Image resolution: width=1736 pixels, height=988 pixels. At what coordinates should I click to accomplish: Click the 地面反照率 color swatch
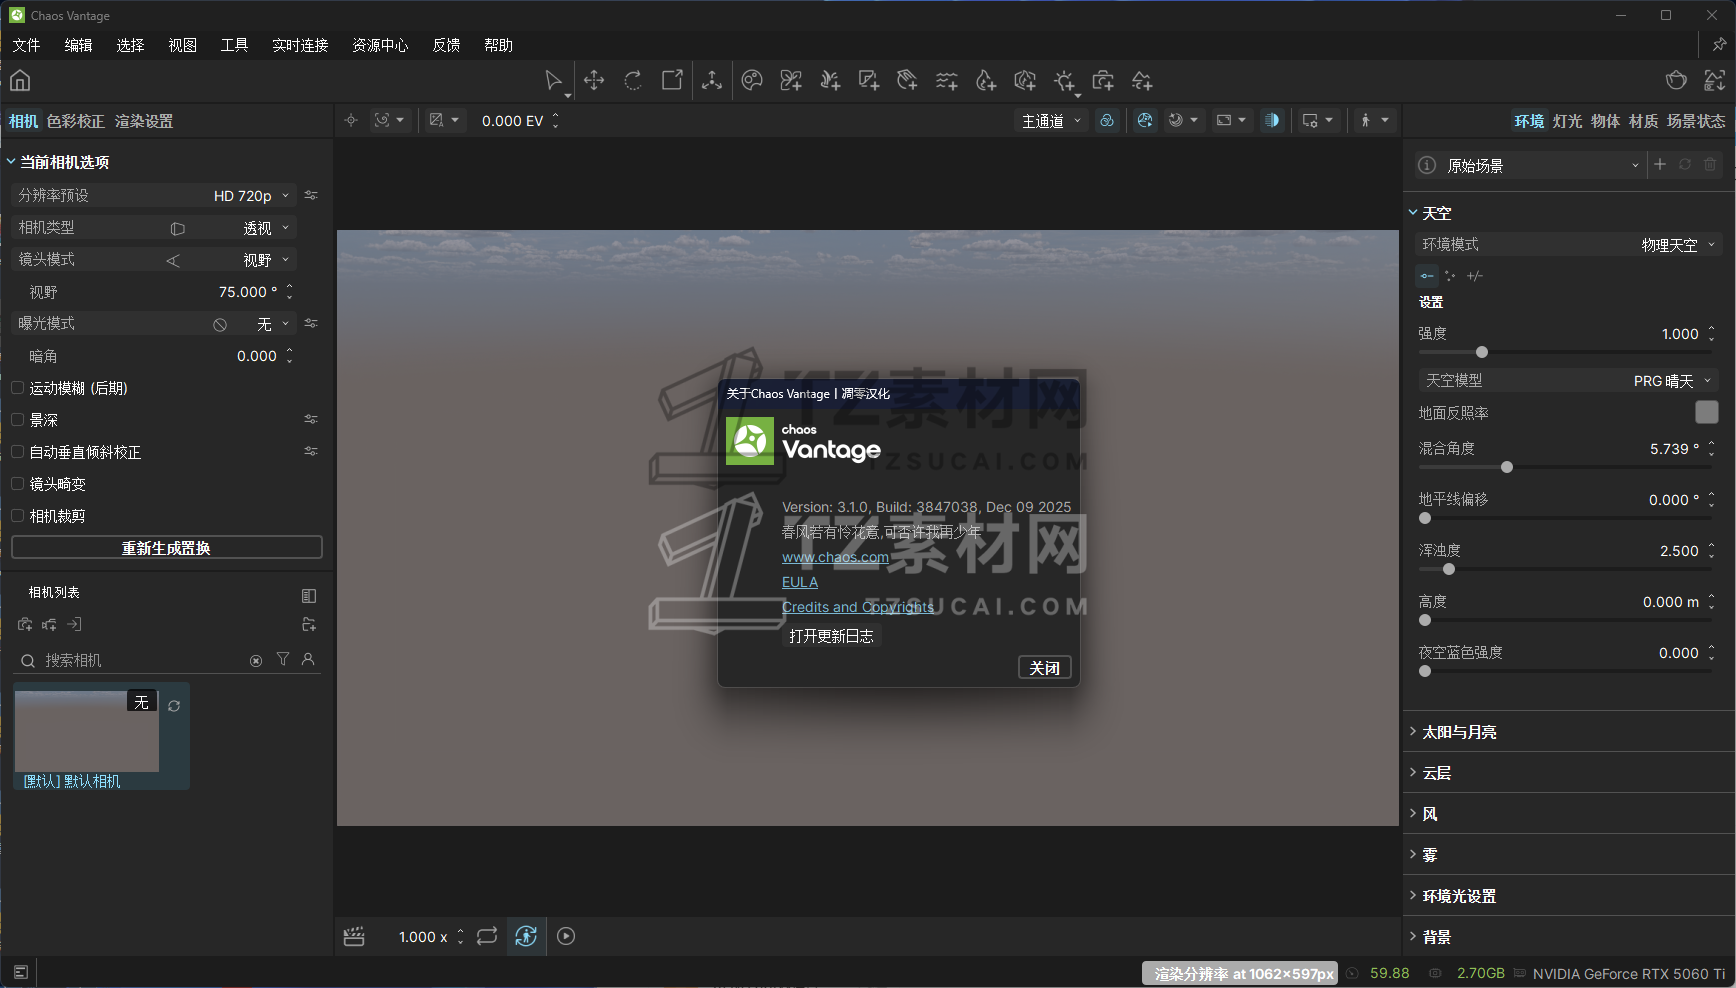pyautogui.click(x=1706, y=412)
